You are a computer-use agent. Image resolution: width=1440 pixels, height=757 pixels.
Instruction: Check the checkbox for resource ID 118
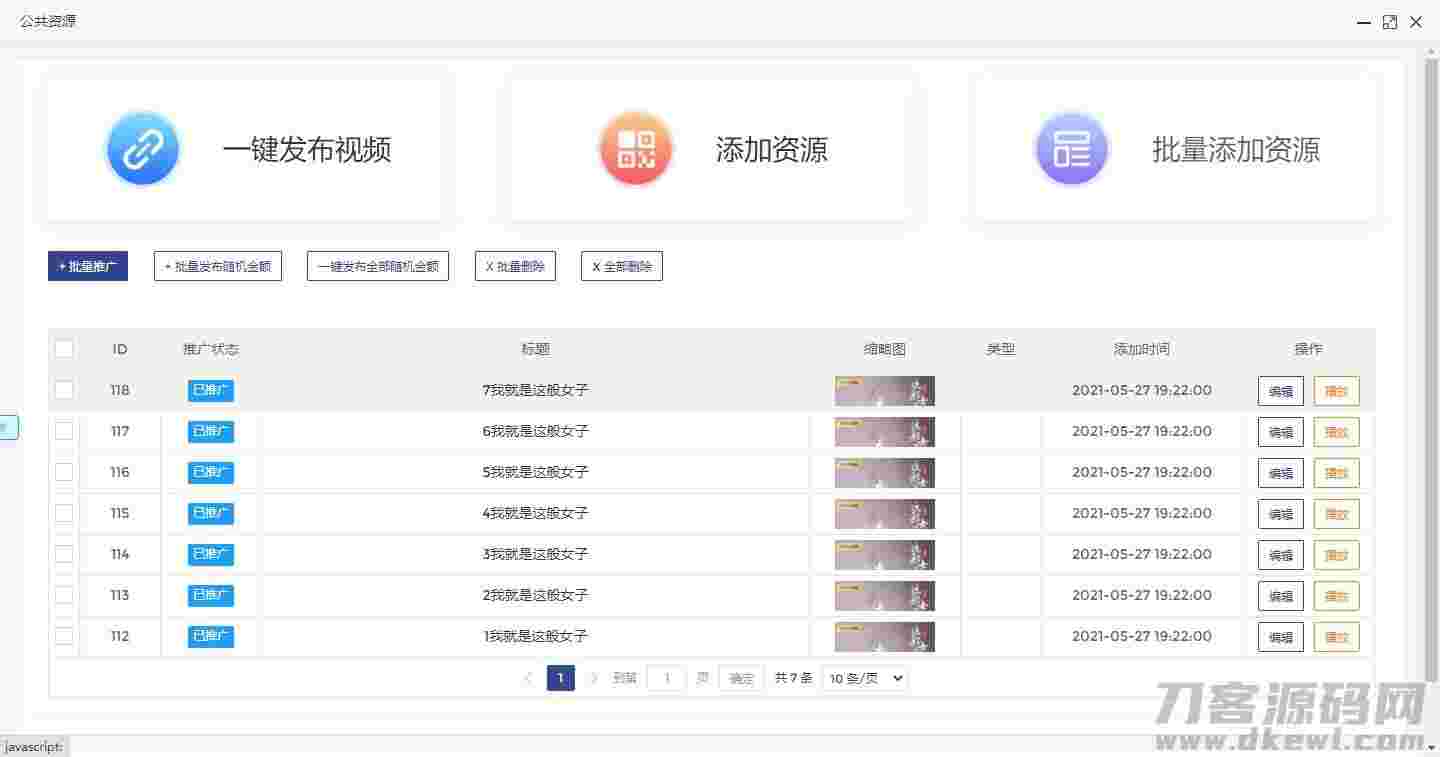pos(64,390)
